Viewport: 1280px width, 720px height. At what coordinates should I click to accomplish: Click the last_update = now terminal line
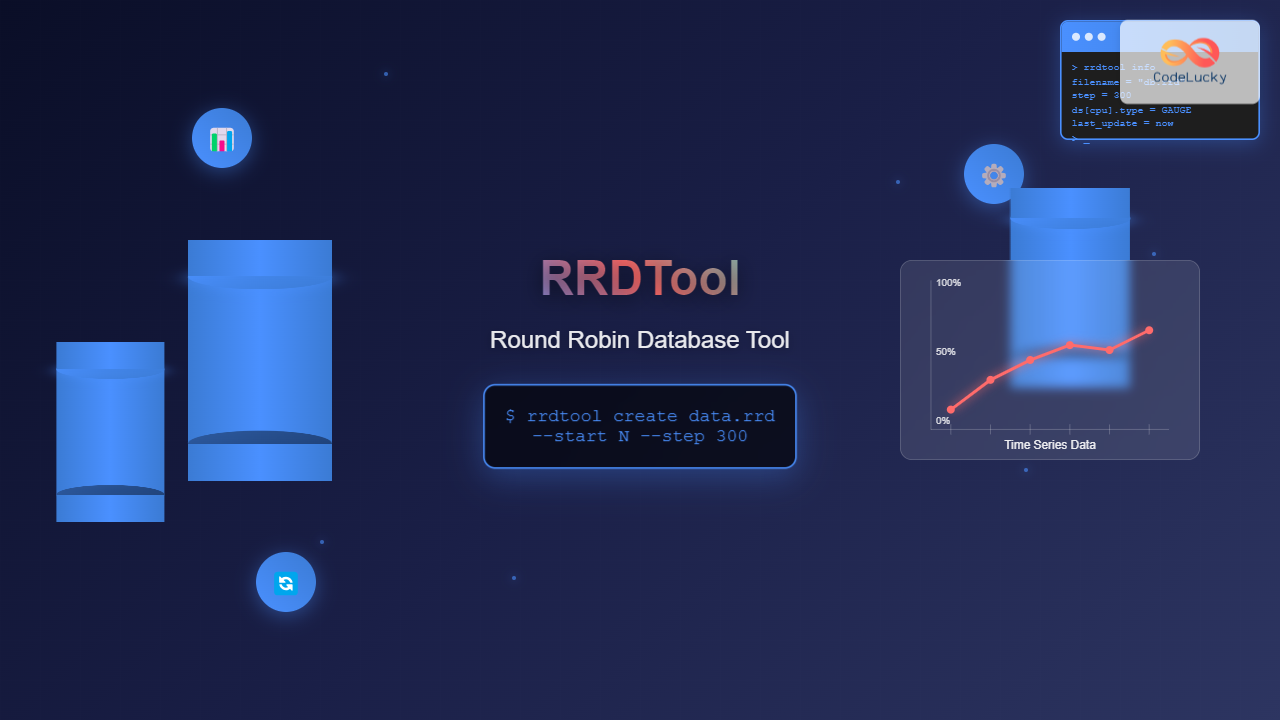[1122, 123]
